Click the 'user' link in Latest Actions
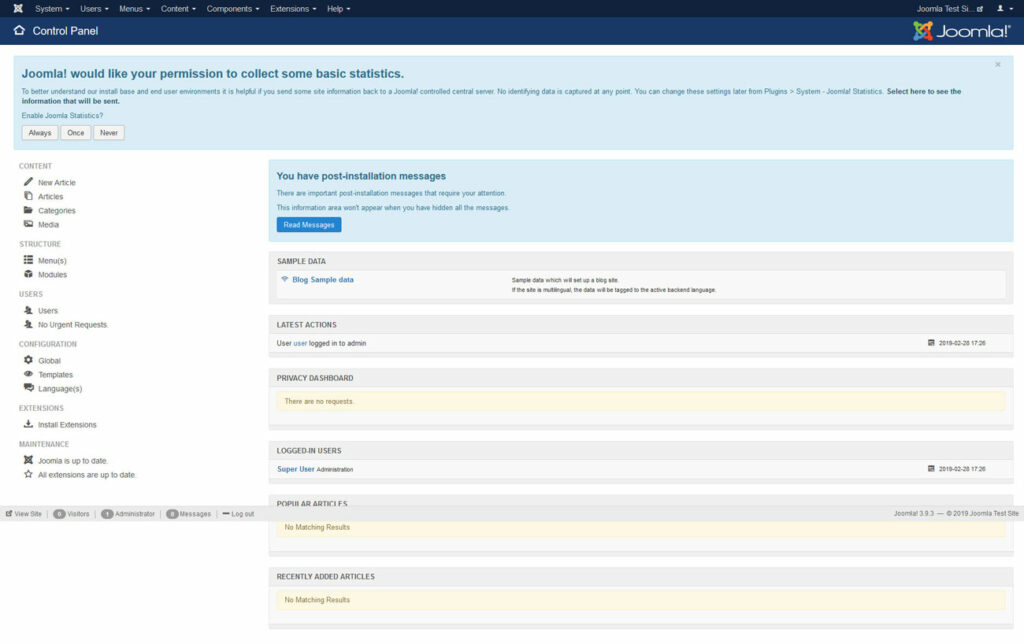The height and width of the screenshot is (644, 1024). [300, 343]
